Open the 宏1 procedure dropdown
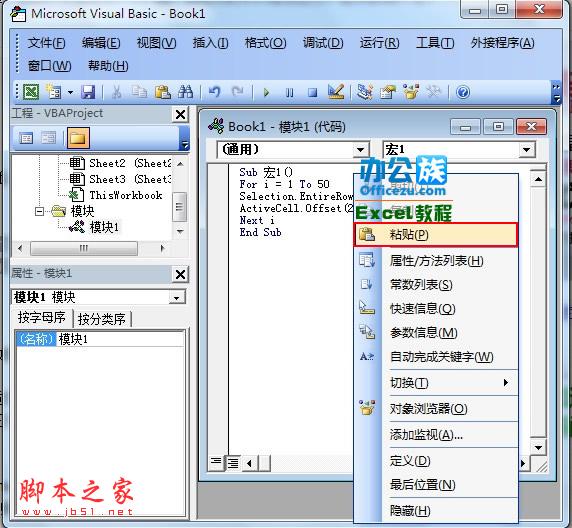572x528 pixels. (526, 150)
